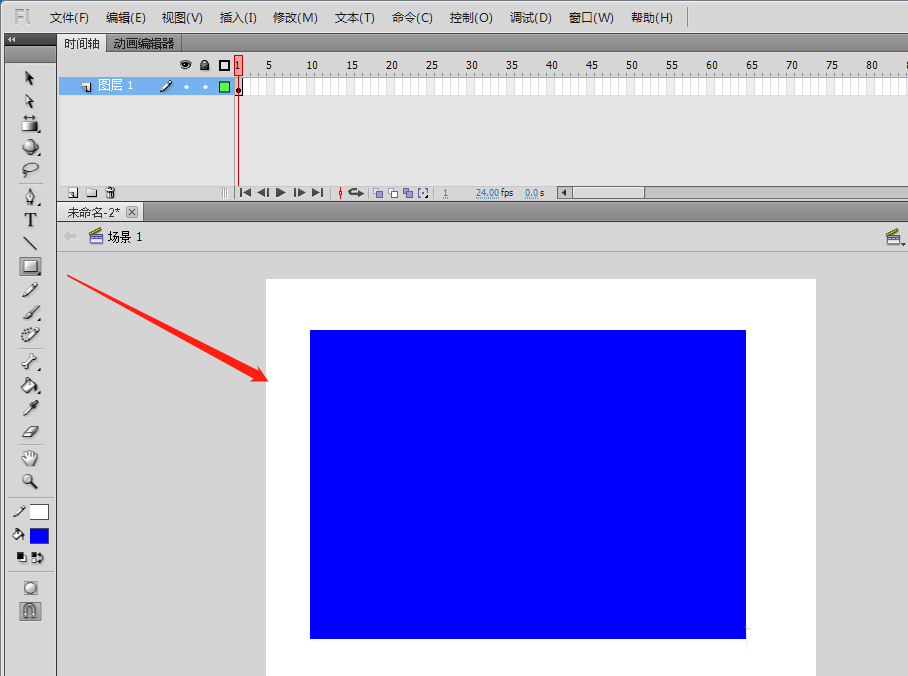Viewport: 908px width, 676px height.
Task: Select the Free Transform tool
Action: (x=30, y=123)
